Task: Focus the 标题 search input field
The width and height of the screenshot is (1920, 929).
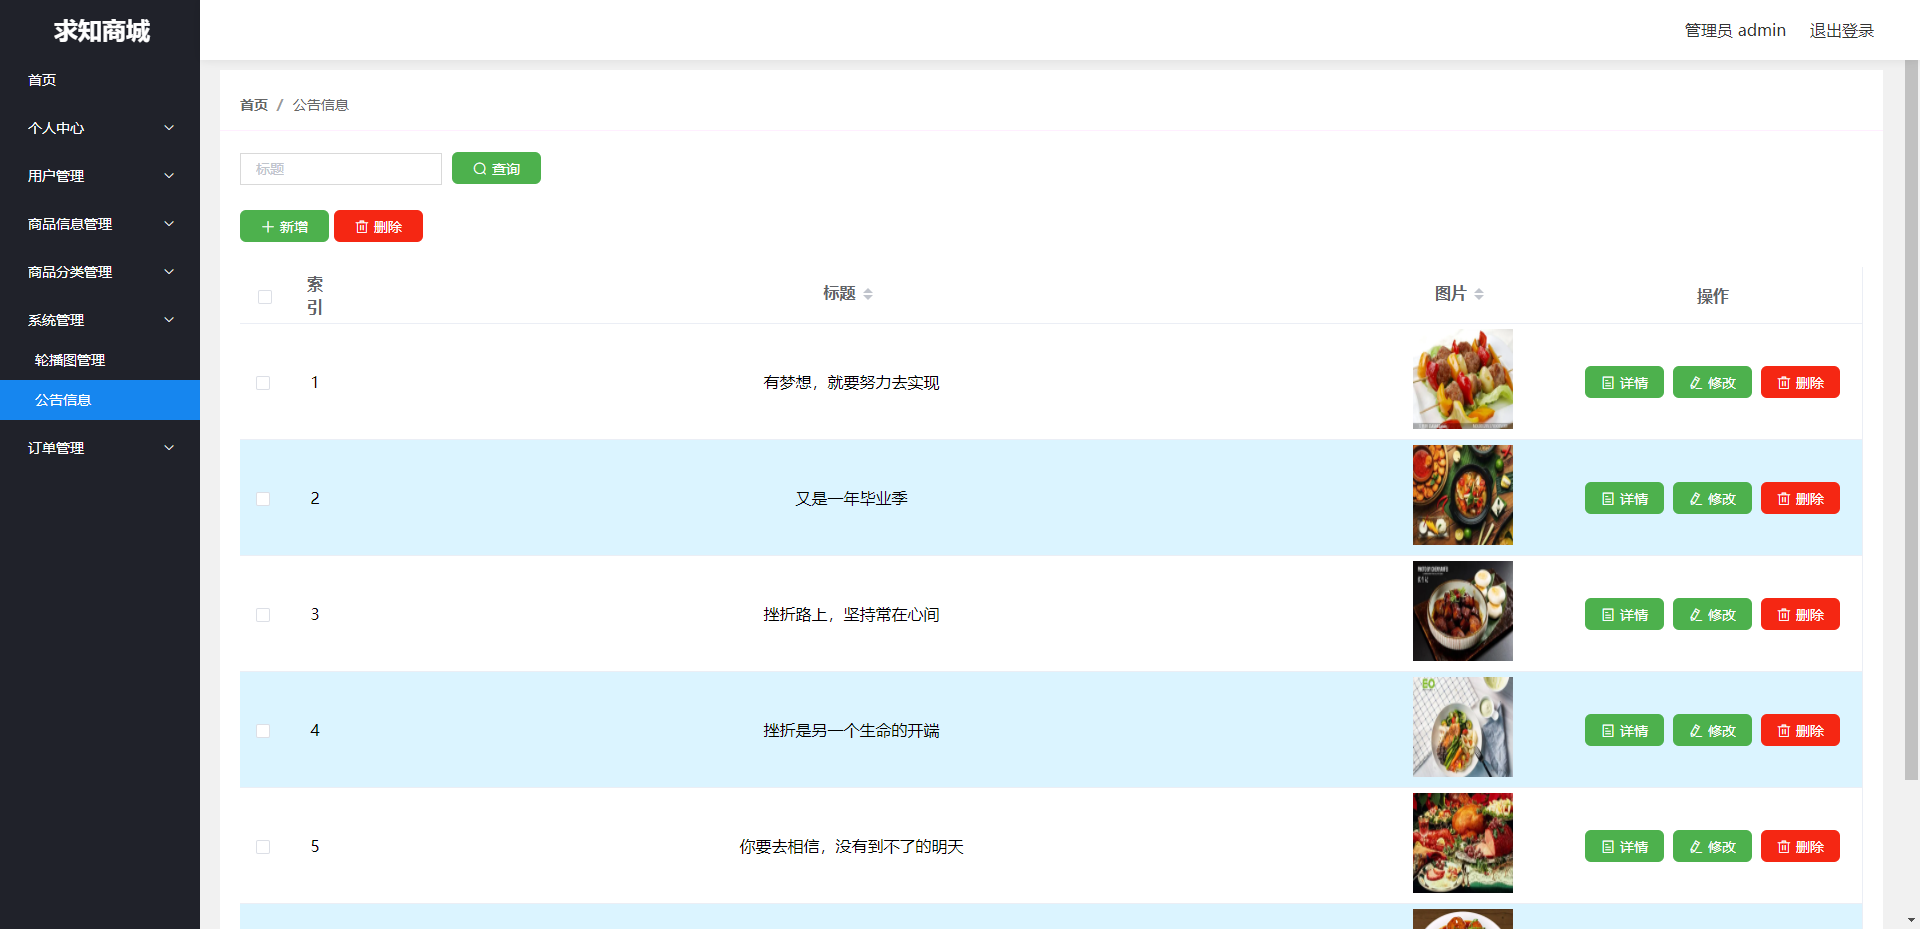Action: click(x=341, y=169)
